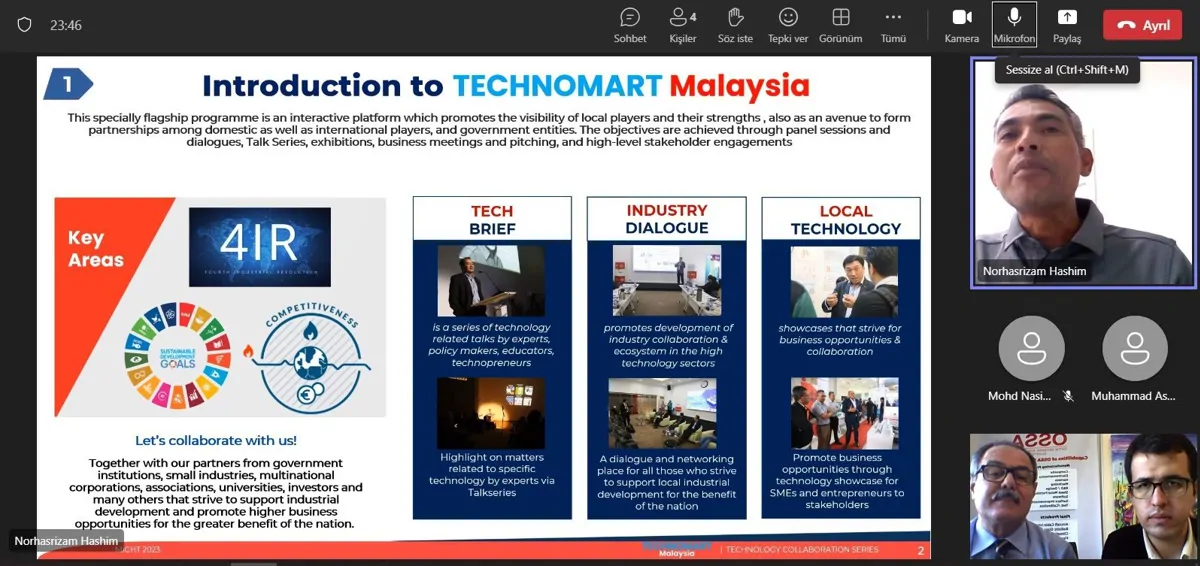
Task: Show the Kişiler participants list
Action: [683, 26]
